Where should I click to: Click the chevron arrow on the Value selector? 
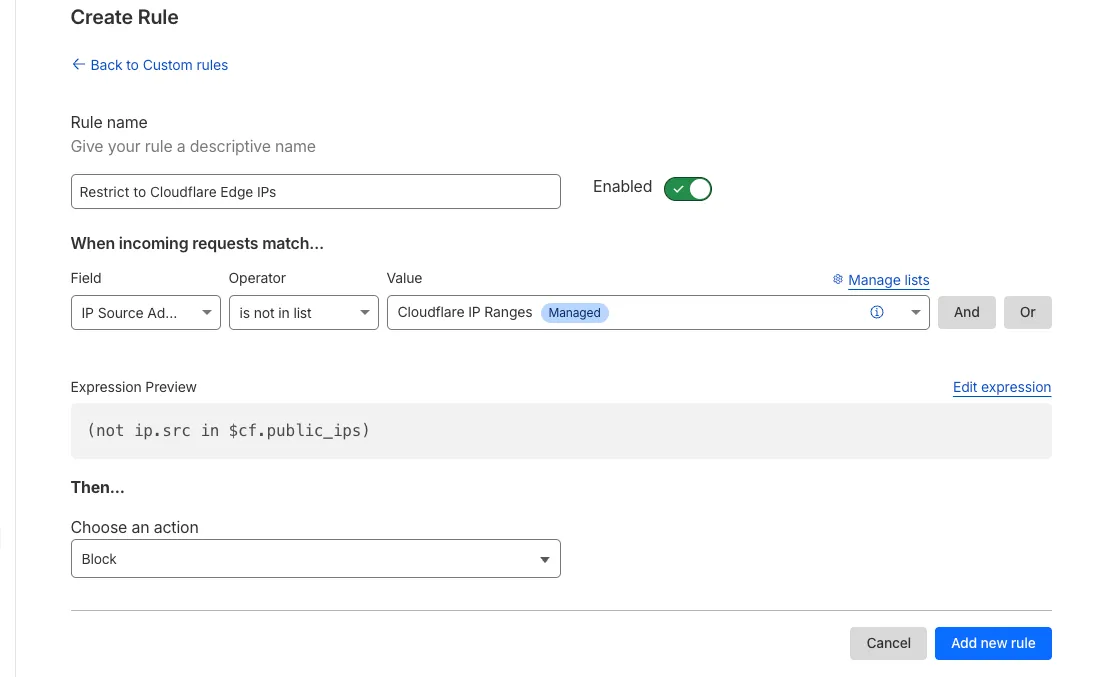point(915,312)
